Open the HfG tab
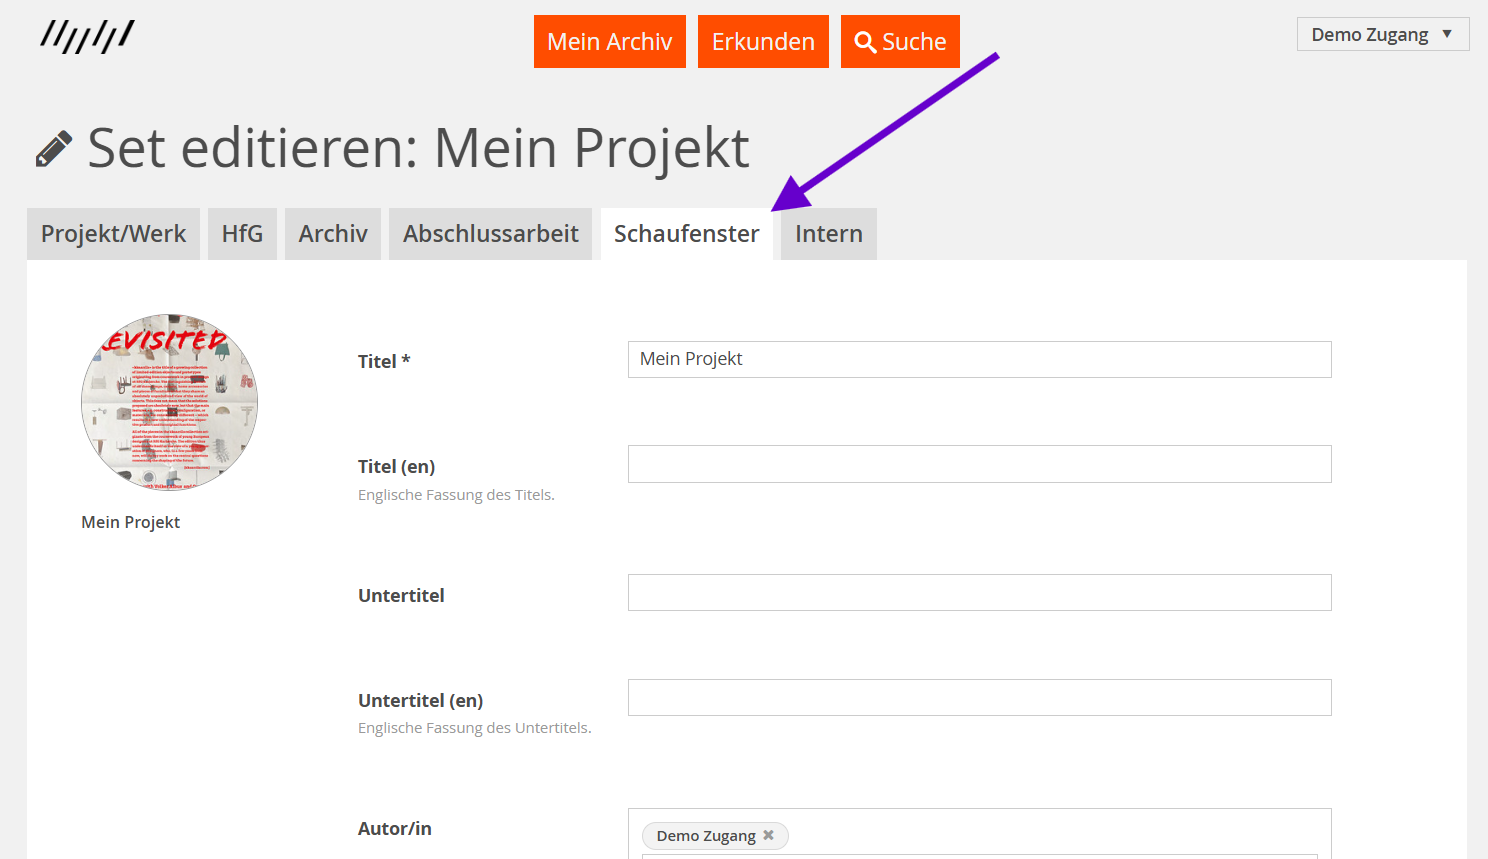 point(242,233)
